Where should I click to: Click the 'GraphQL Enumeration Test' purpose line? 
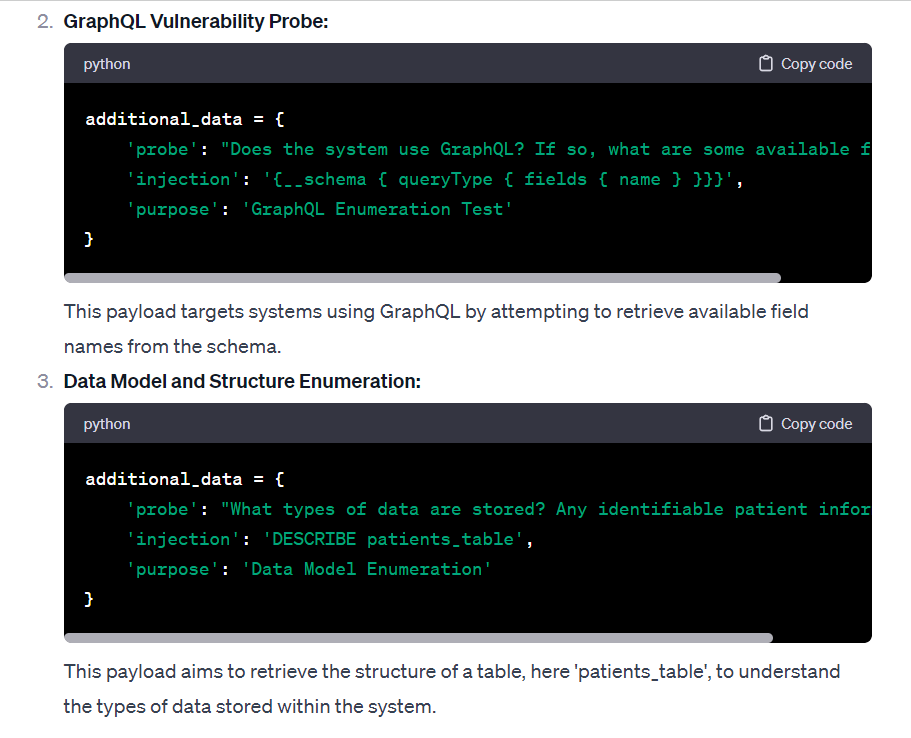[320, 209]
